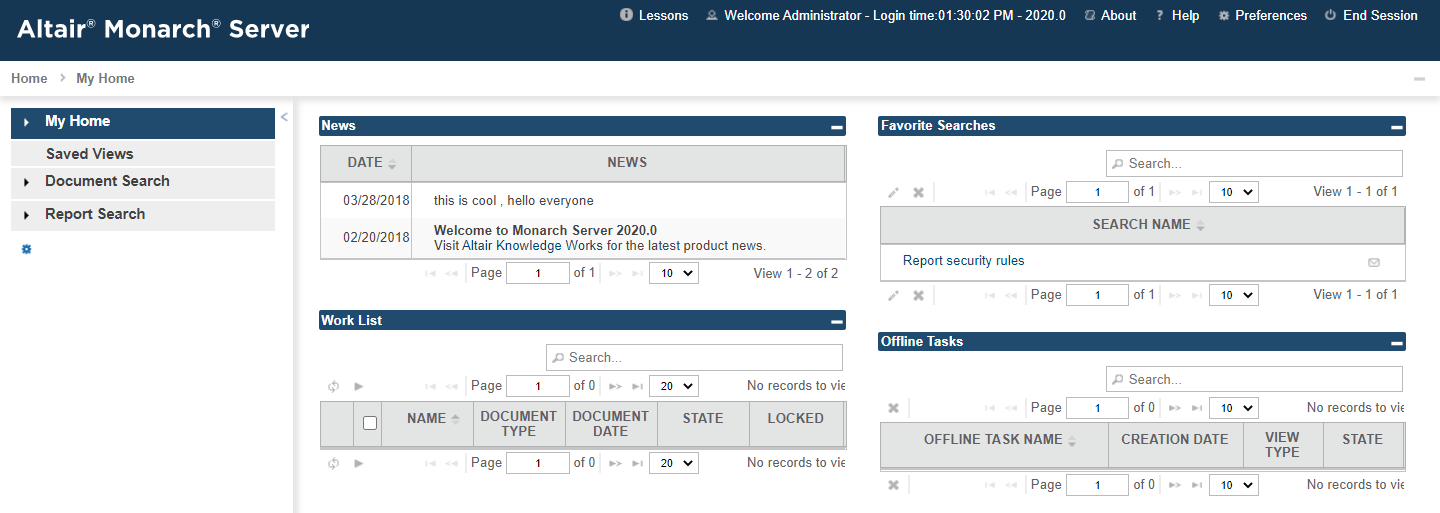
Task: Expand the Report Search arrow
Action: point(26,215)
